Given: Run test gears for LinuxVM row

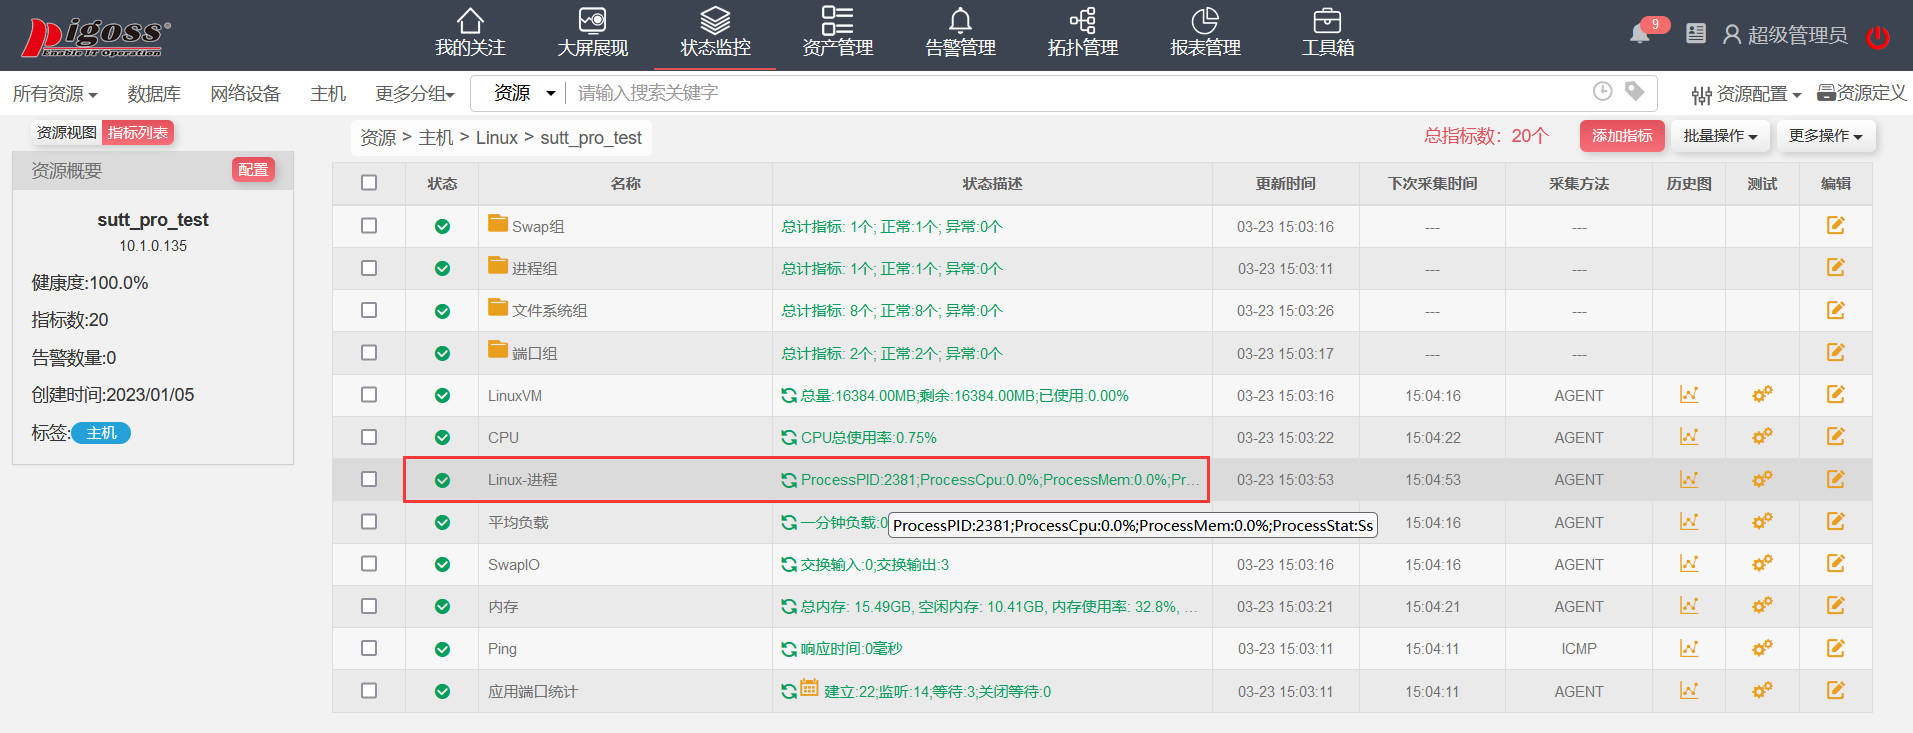Looking at the screenshot, I should (1762, 395).
